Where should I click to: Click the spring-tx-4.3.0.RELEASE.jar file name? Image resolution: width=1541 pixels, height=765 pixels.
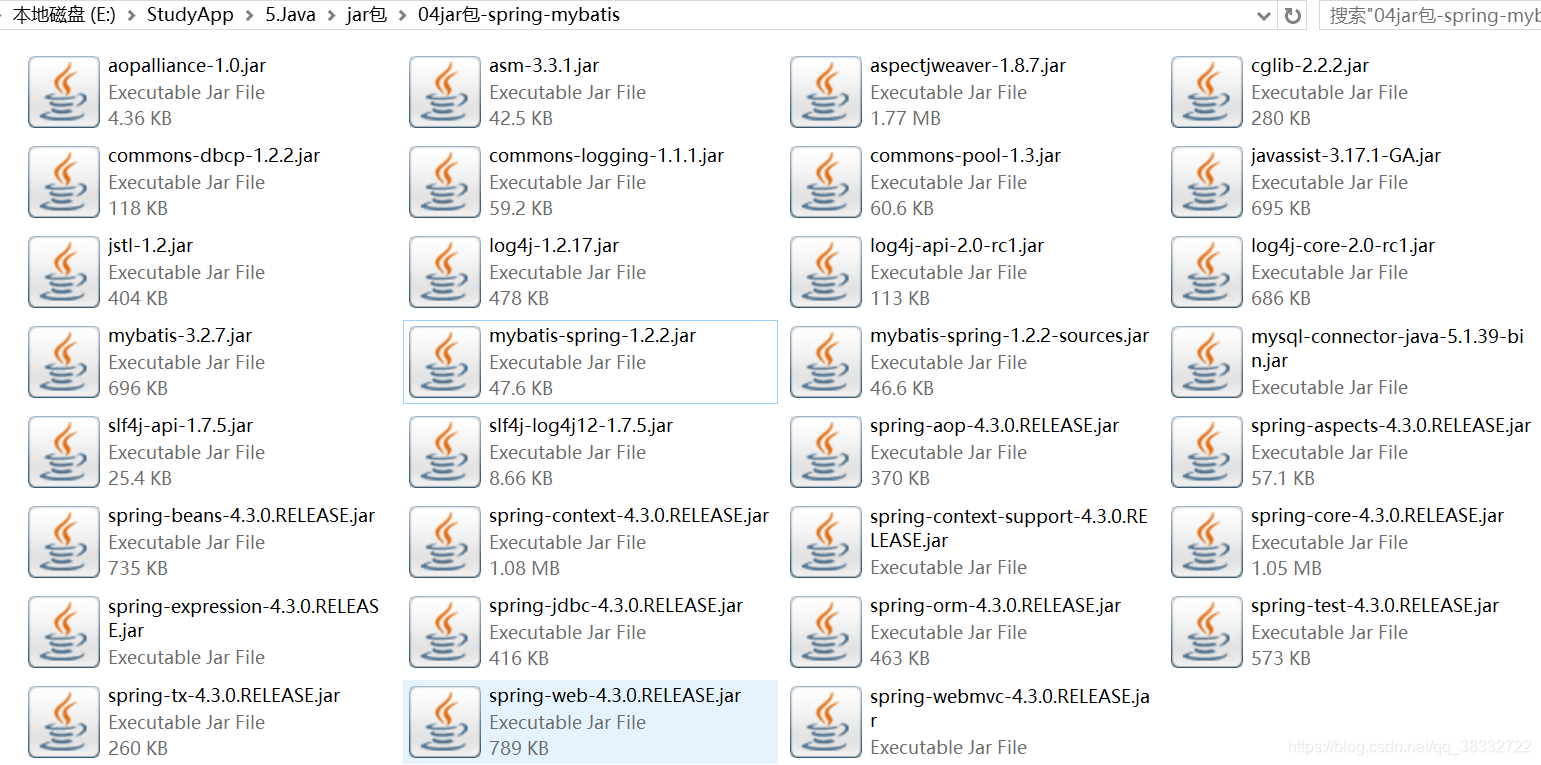[x=224, y=696]
